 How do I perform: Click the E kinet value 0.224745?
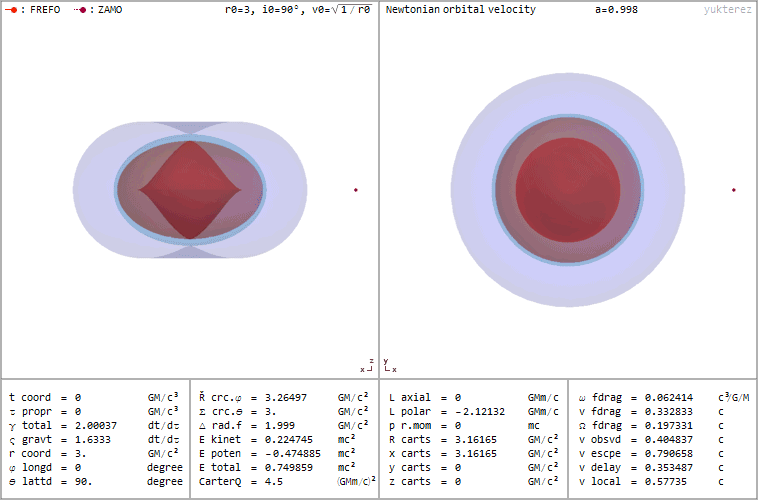click(289, 440)
